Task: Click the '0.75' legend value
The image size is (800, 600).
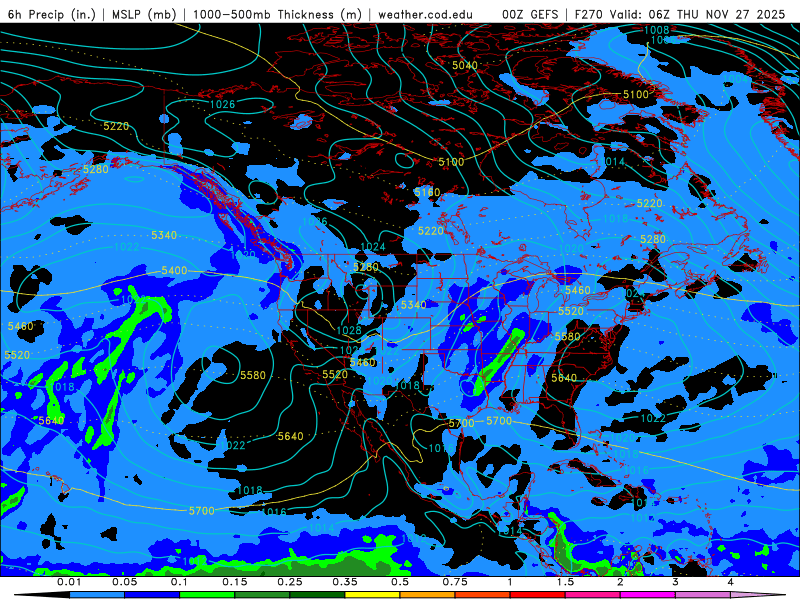Action: (x=455, y=582)
